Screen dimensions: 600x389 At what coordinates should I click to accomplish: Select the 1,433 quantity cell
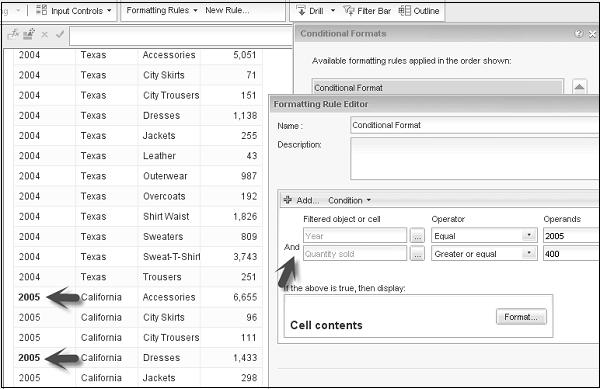232,358
